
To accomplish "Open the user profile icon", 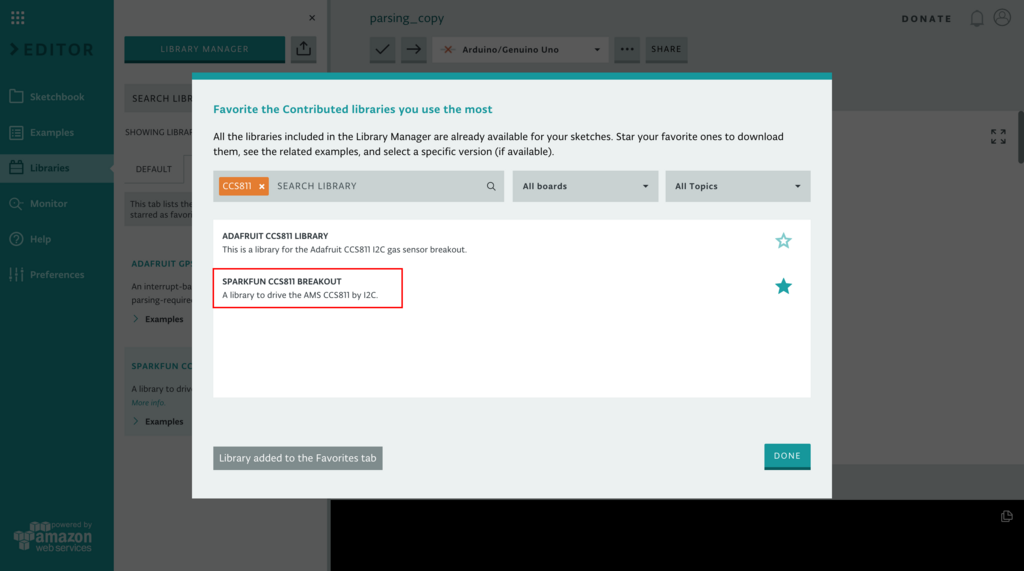I will pyautogui.click(x=1002, y=17).
